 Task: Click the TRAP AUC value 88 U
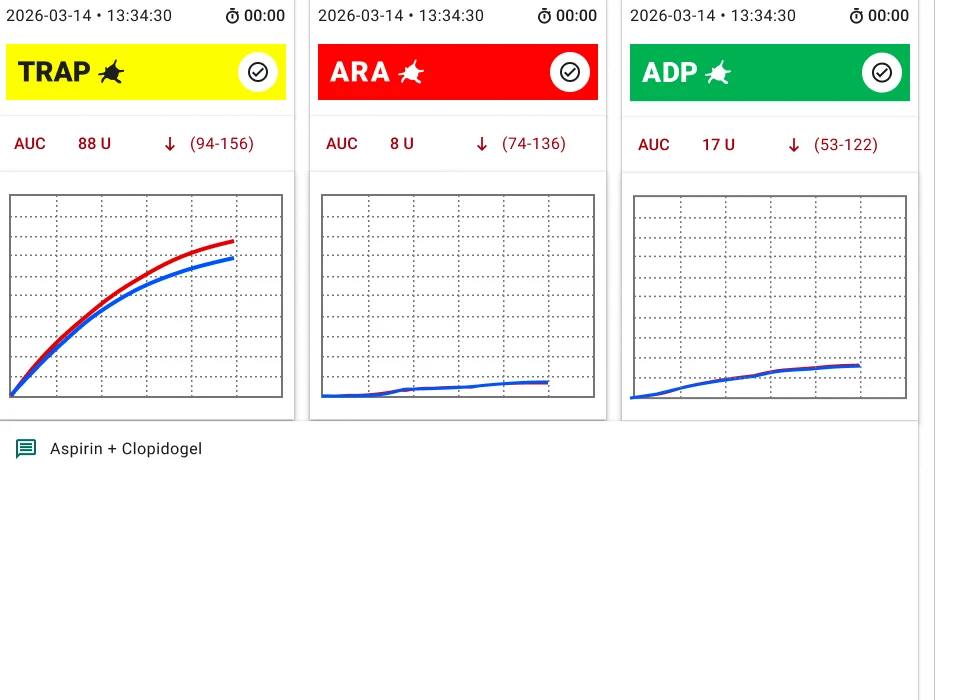tap(94, 144)
